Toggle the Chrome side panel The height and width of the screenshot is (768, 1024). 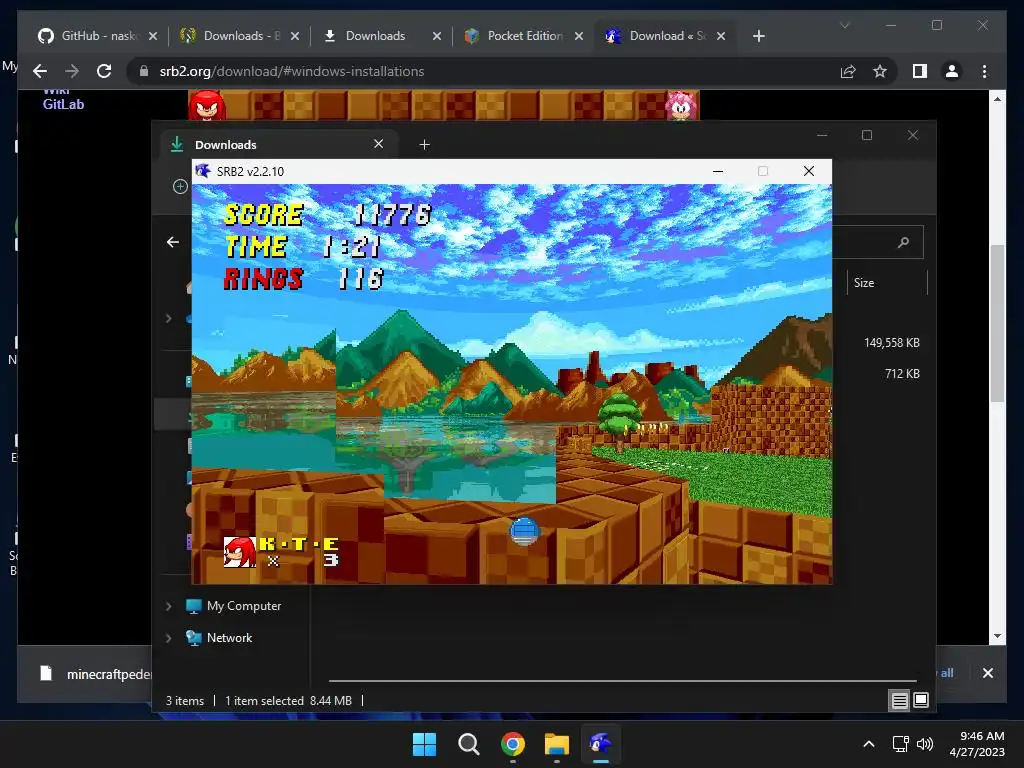(x=920, y=71)
